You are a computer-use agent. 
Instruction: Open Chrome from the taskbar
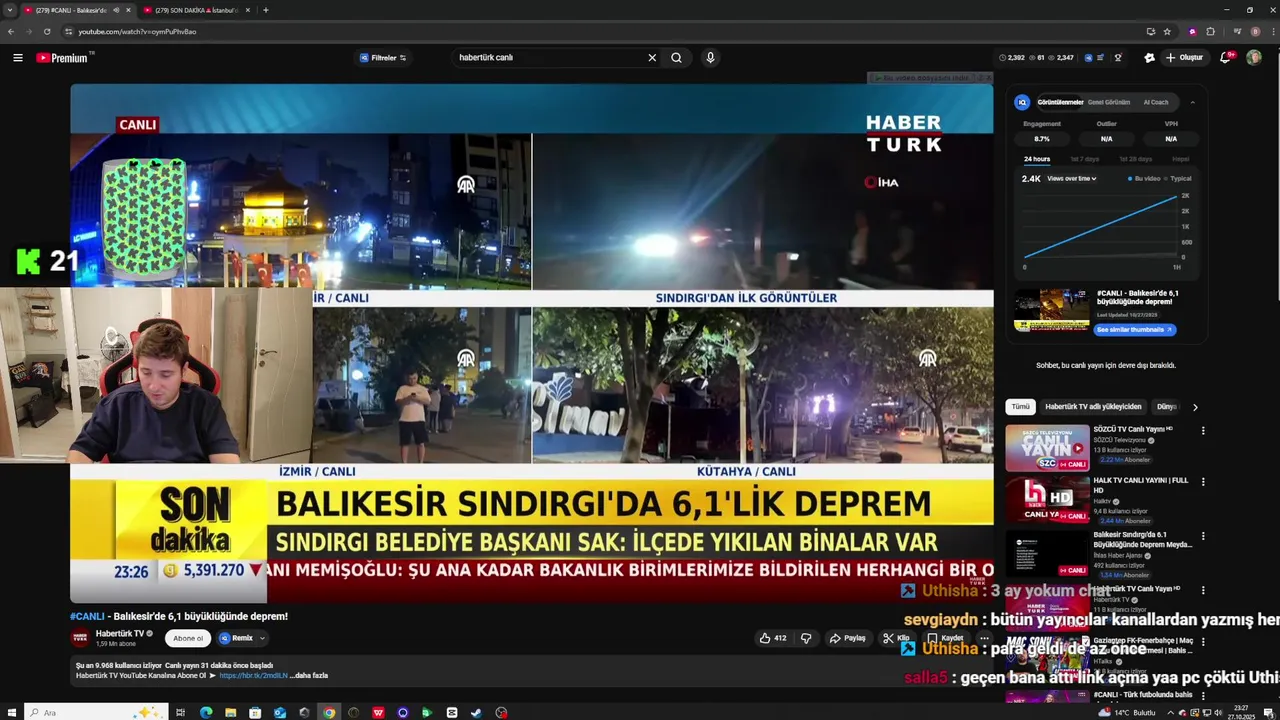[x=329, y=712]
